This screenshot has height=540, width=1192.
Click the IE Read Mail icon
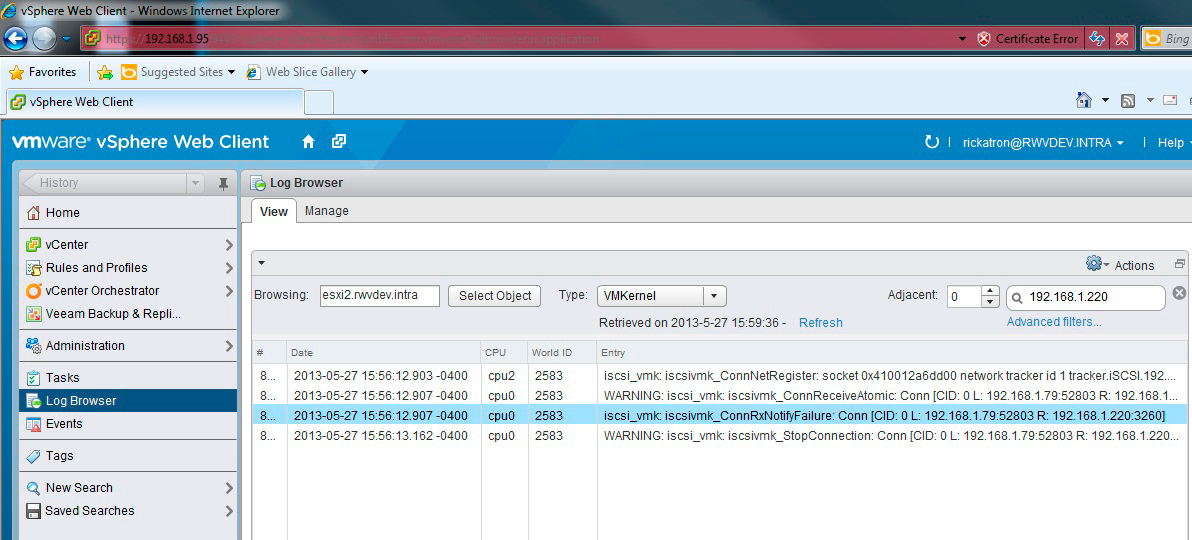pyautogui.click(x=1170, y=100)
